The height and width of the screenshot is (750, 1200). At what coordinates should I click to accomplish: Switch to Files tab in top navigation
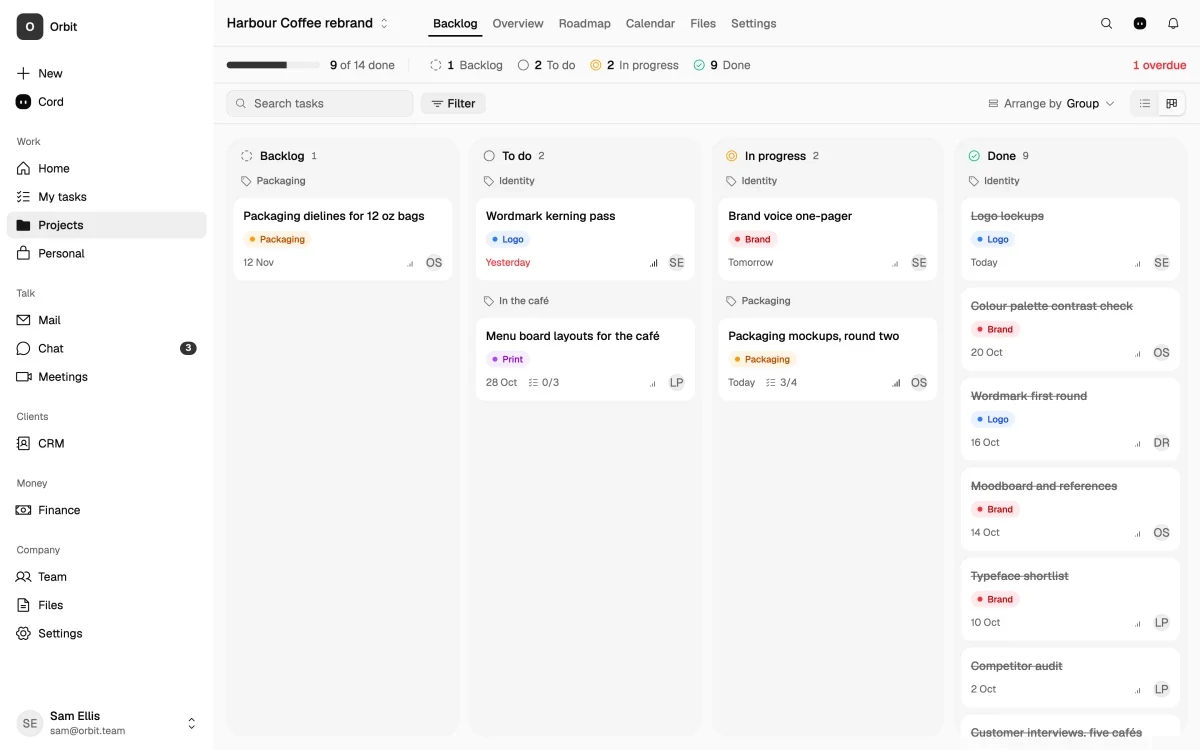(x=703, y=23)
